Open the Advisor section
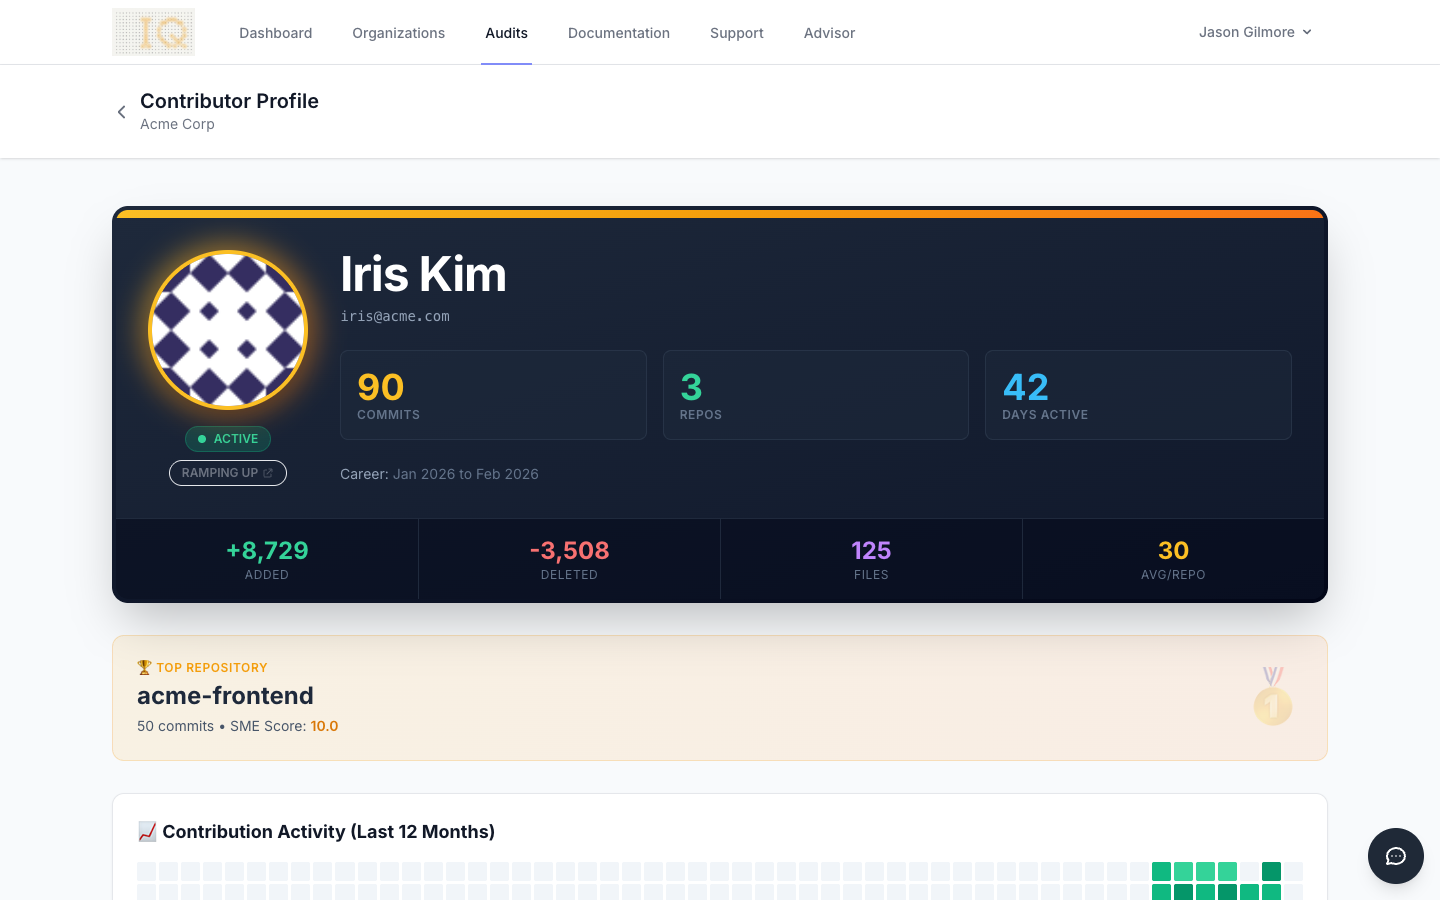The height and width of the screenshot is (900, 1440). [829, 32]
